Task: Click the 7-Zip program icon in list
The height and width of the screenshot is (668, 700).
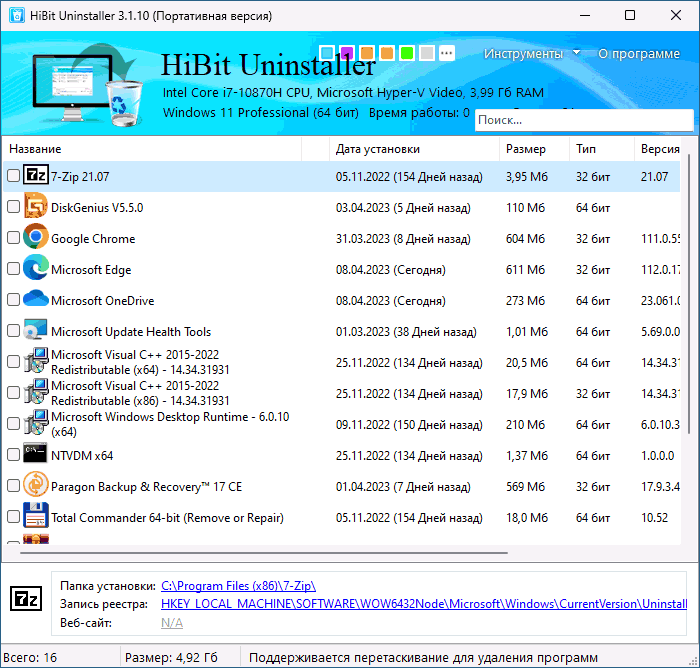Action: [x=36, y=175]
